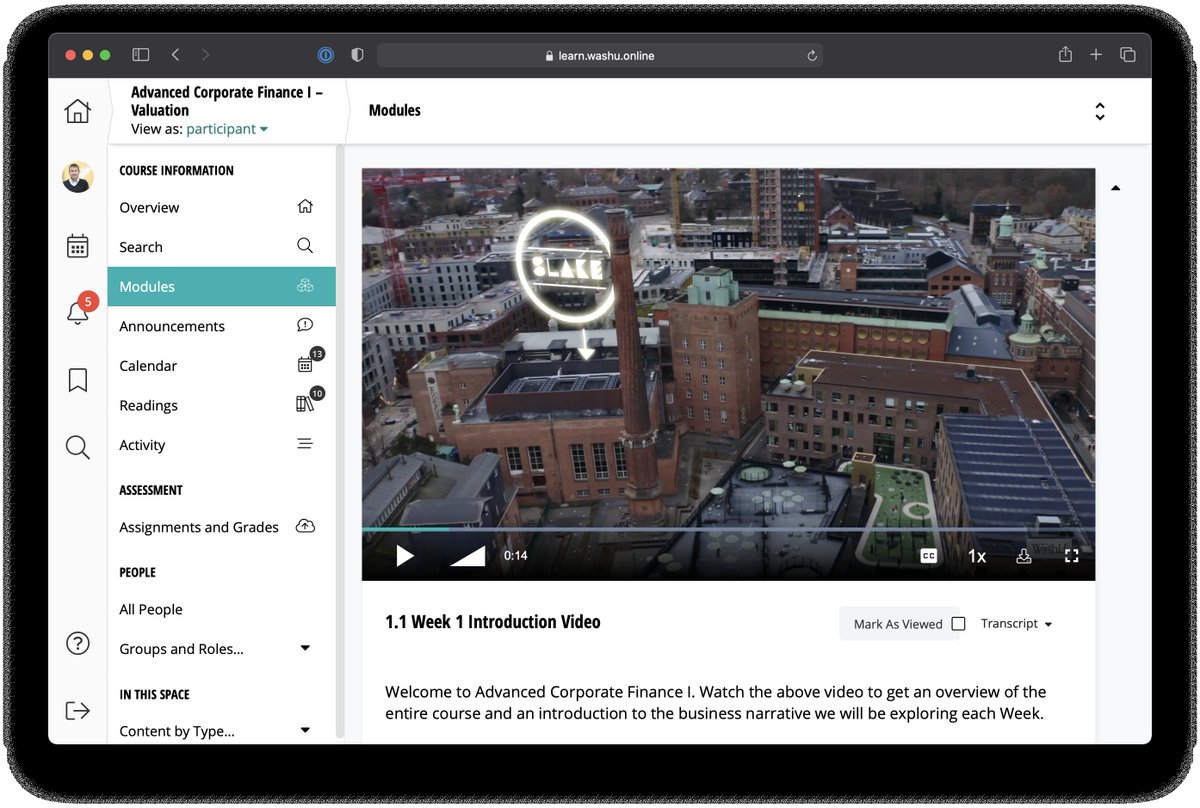Viewport: 1200px width, 808px height.
Task: Click the privacy shield icon
Action: coord(357,55)
